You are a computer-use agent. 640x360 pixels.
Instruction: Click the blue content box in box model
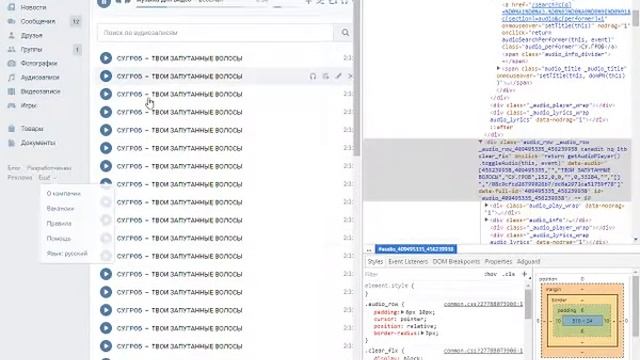[x=582, y=321]
